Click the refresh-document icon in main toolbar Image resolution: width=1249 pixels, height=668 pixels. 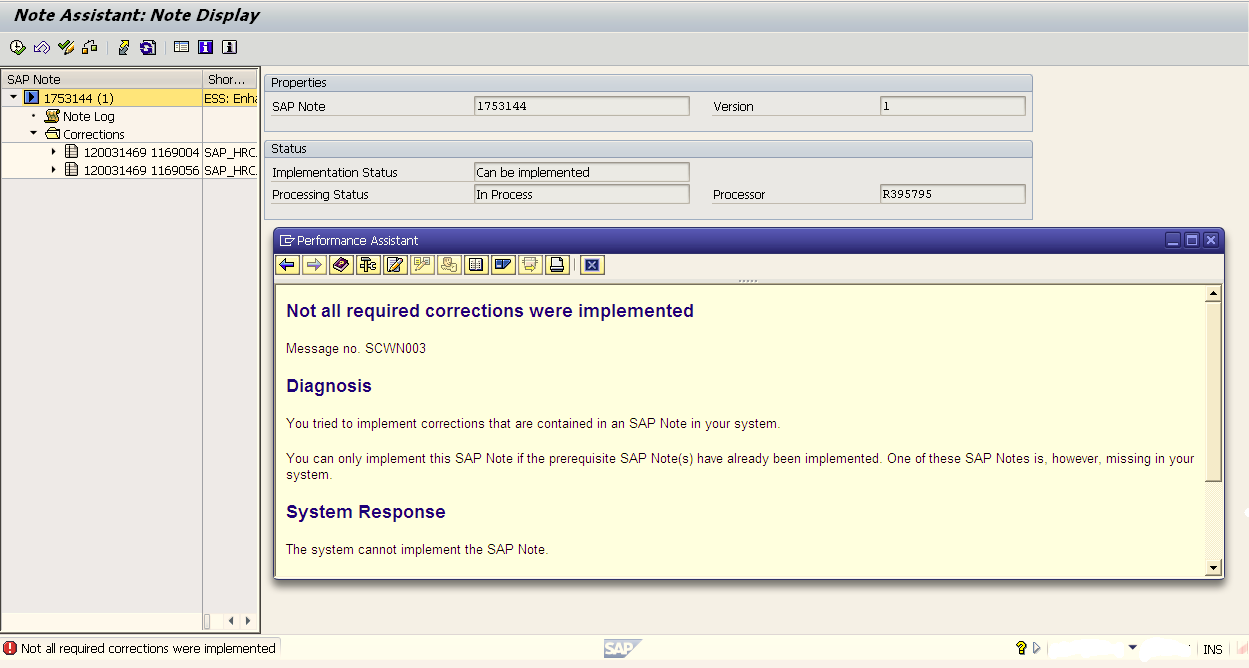(148, 47)
